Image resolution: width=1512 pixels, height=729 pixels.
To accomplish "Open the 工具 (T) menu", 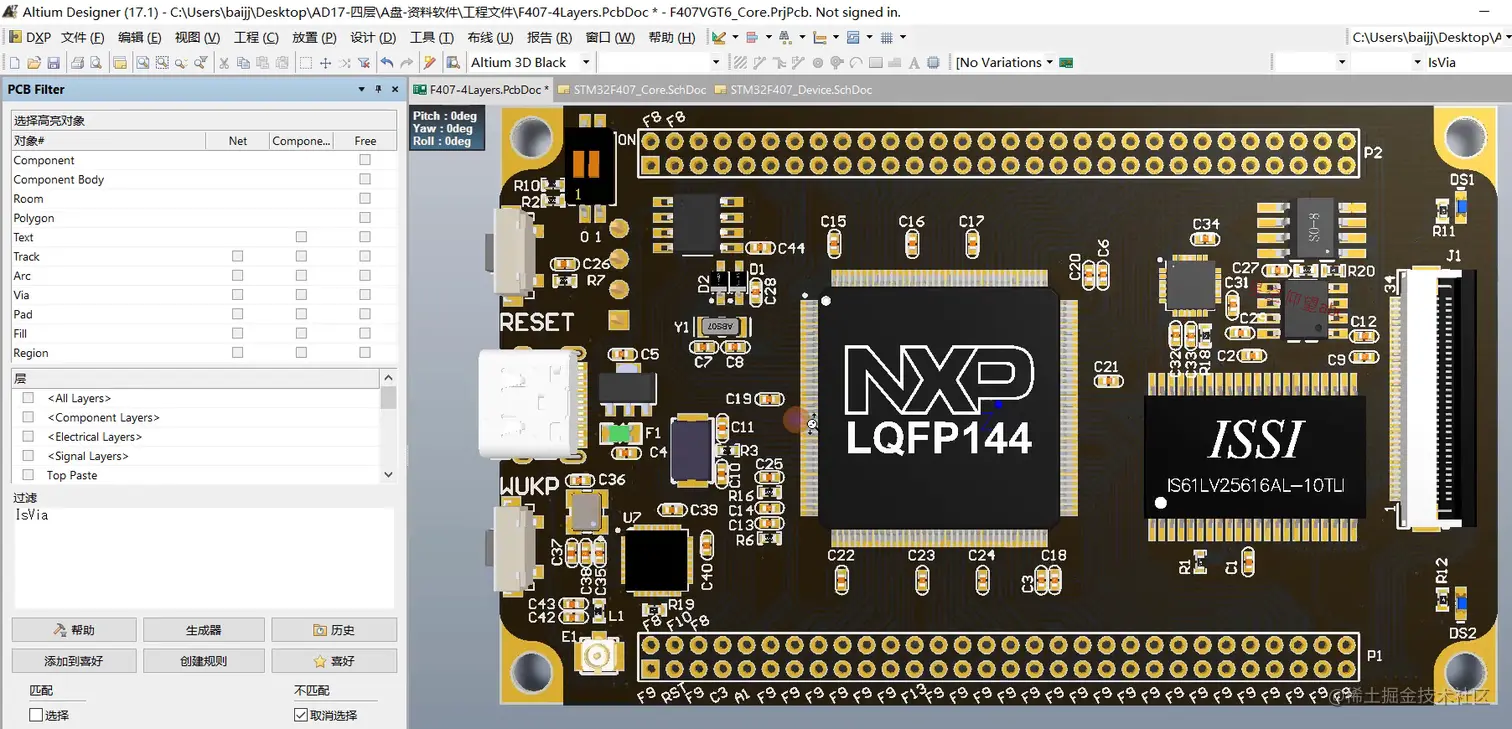I will click(431, 37).
